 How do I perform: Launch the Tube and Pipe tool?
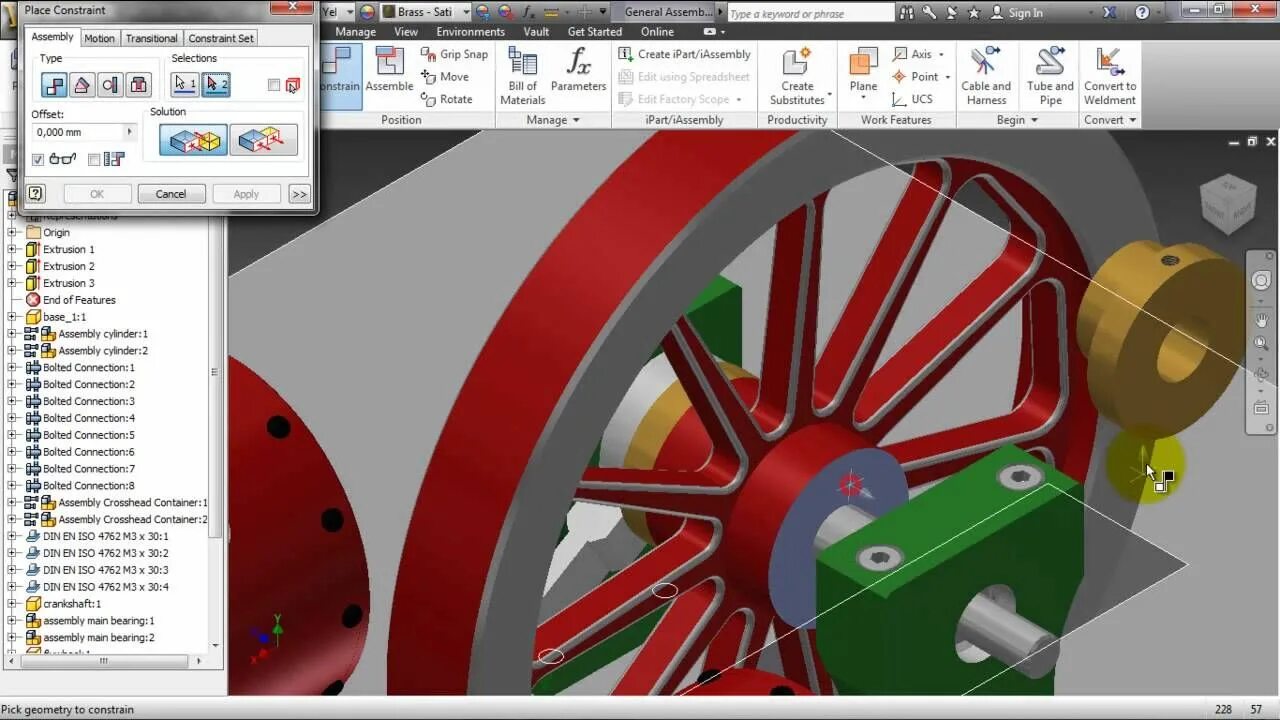[x=1050, y=75]
